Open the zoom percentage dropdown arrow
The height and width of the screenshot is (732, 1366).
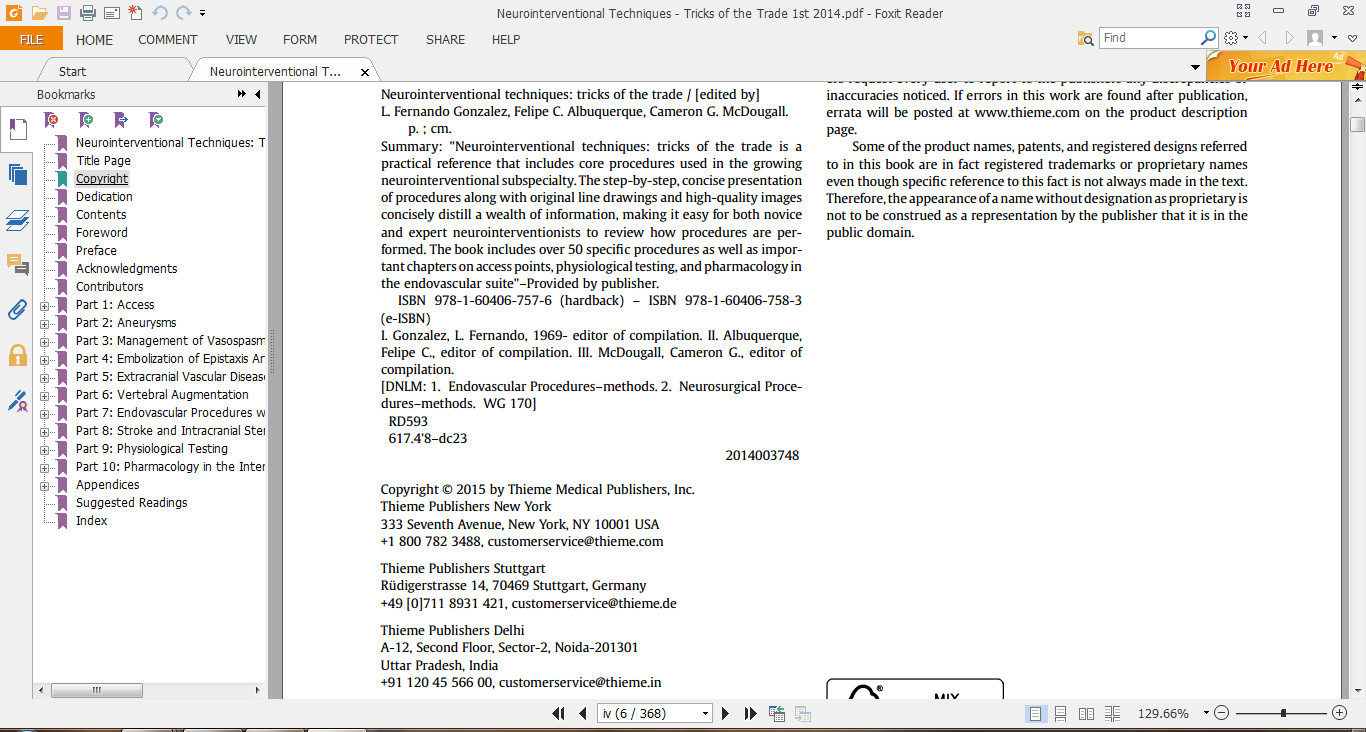pos(1205,713)
